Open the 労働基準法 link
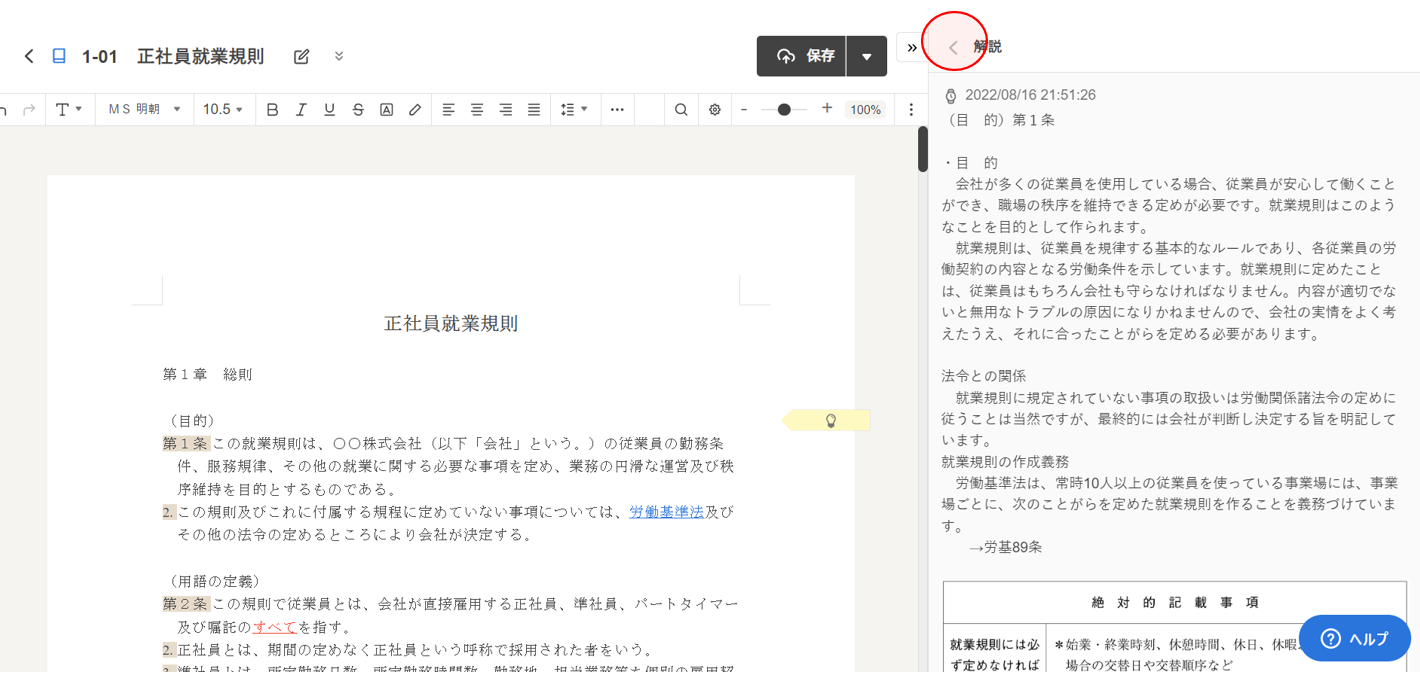The image size is (1420, 675). click(666, 512)
